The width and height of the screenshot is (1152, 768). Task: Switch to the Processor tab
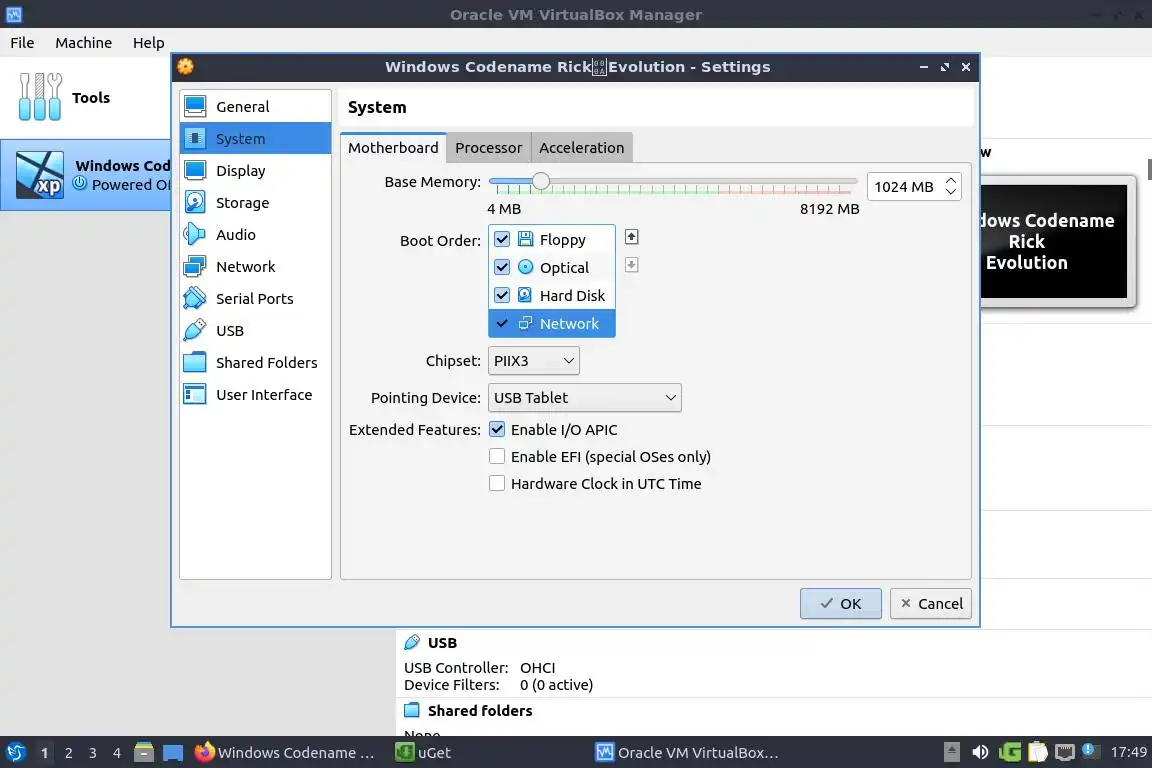(489, 148)
